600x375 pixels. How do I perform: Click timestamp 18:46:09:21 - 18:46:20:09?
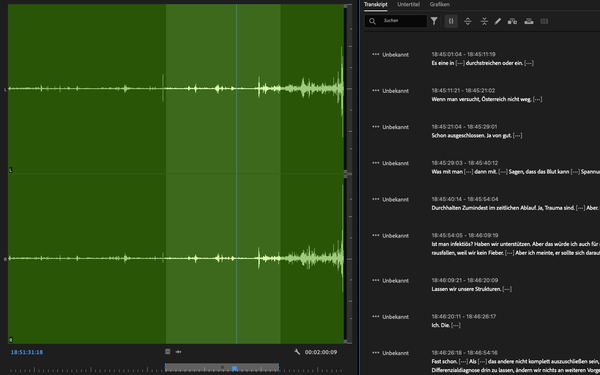pos(465,280)
